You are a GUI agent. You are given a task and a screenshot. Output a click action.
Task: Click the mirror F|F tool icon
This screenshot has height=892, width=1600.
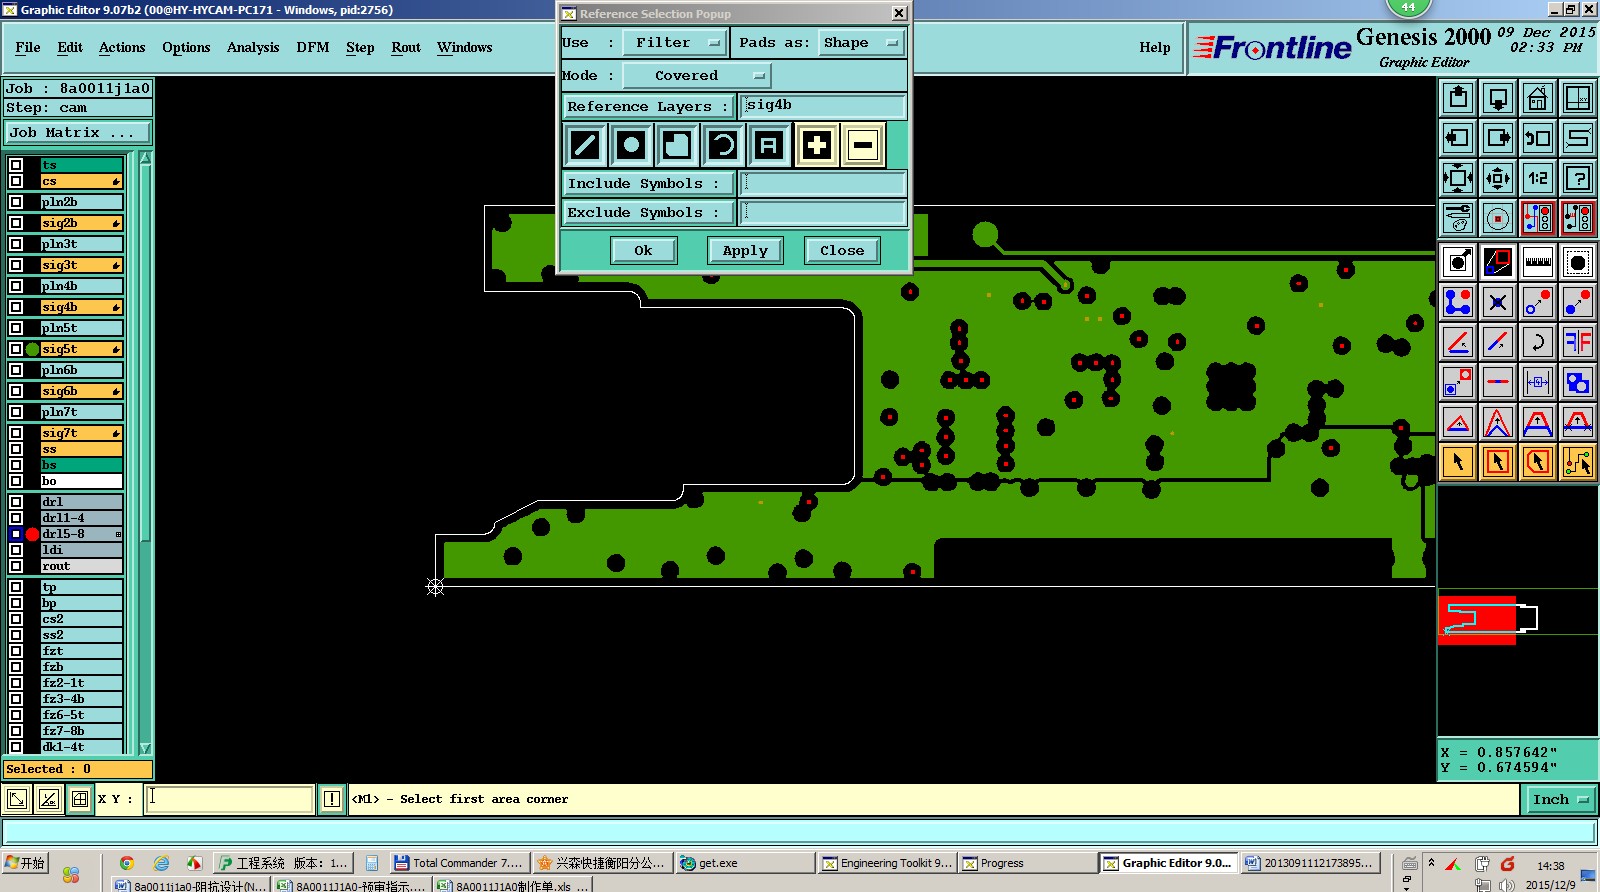click(1578, 342)
